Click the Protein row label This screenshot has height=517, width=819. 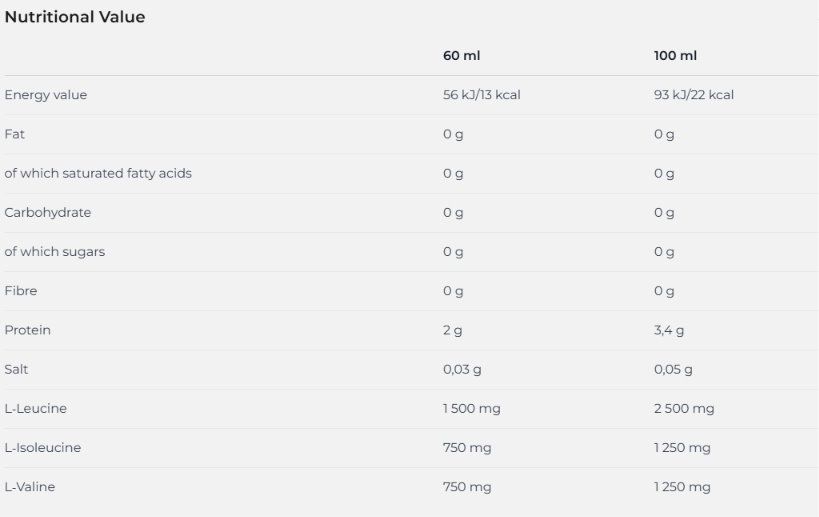(28, 330)
